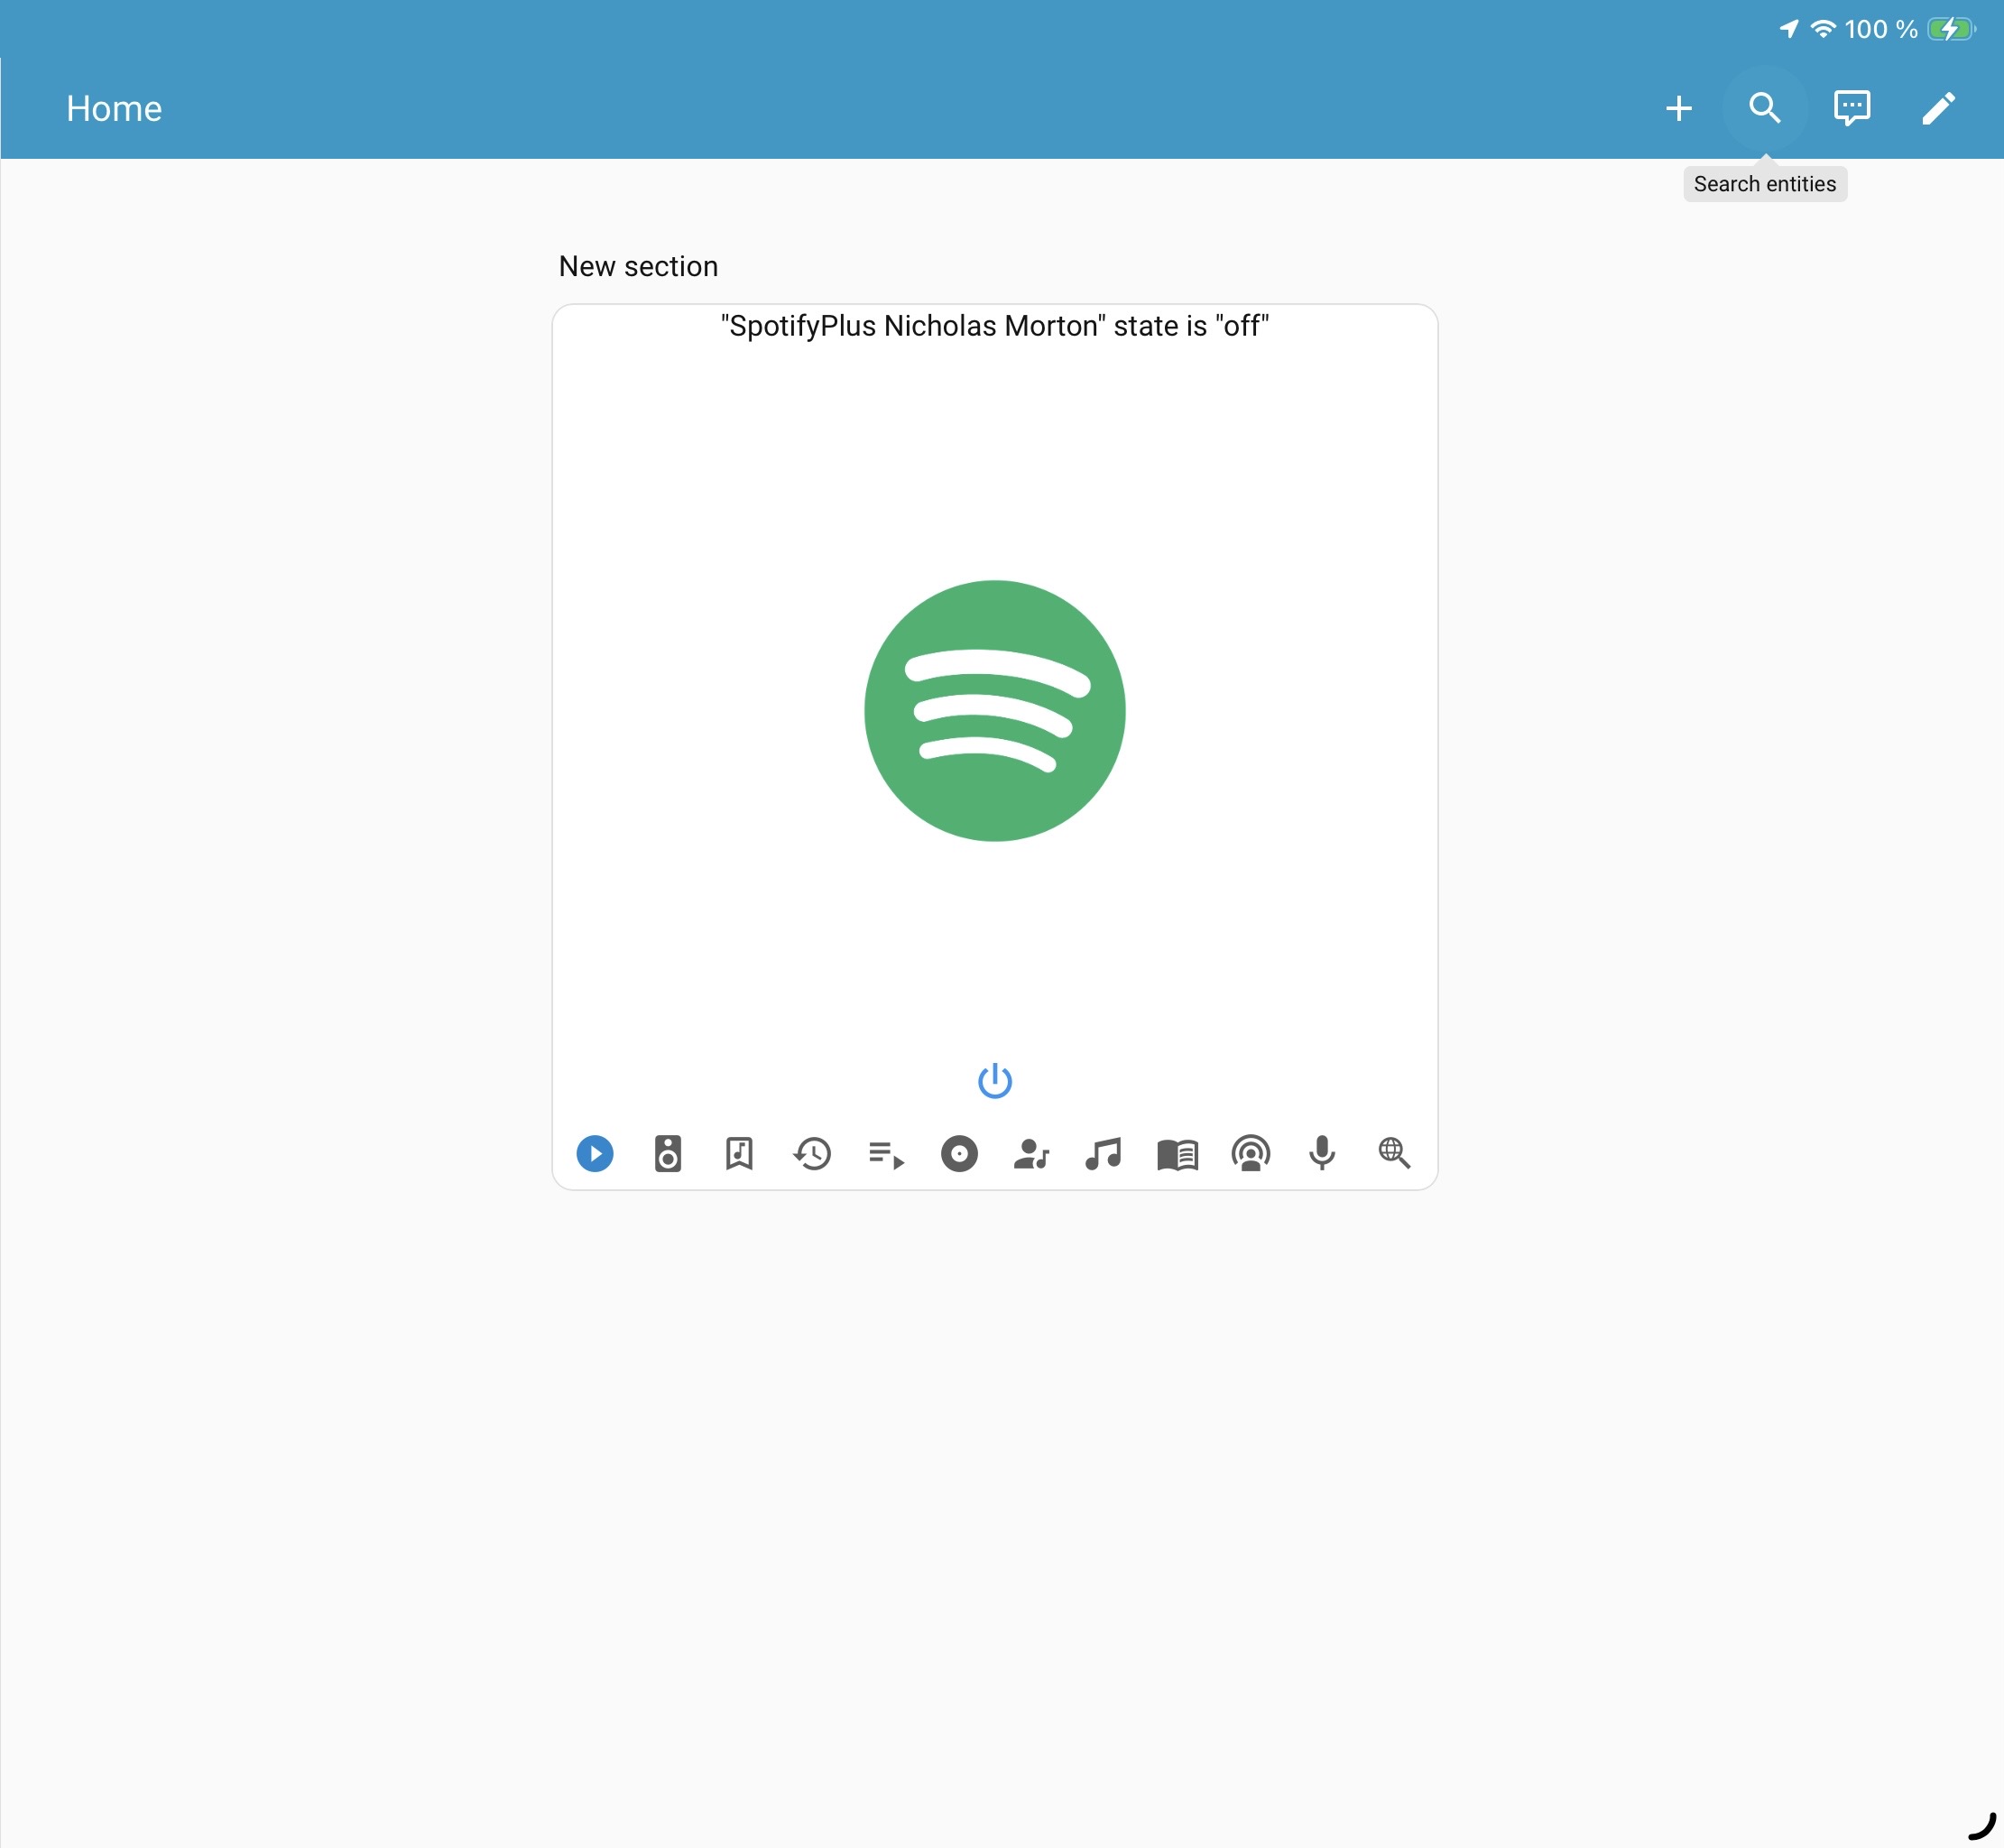
Task: Click the Home title
Action: (114, 108)
